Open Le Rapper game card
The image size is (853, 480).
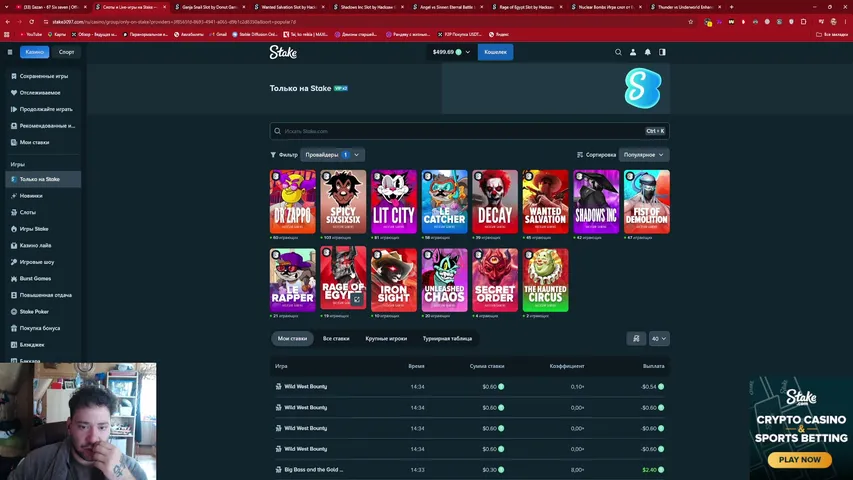click(293, 280)
